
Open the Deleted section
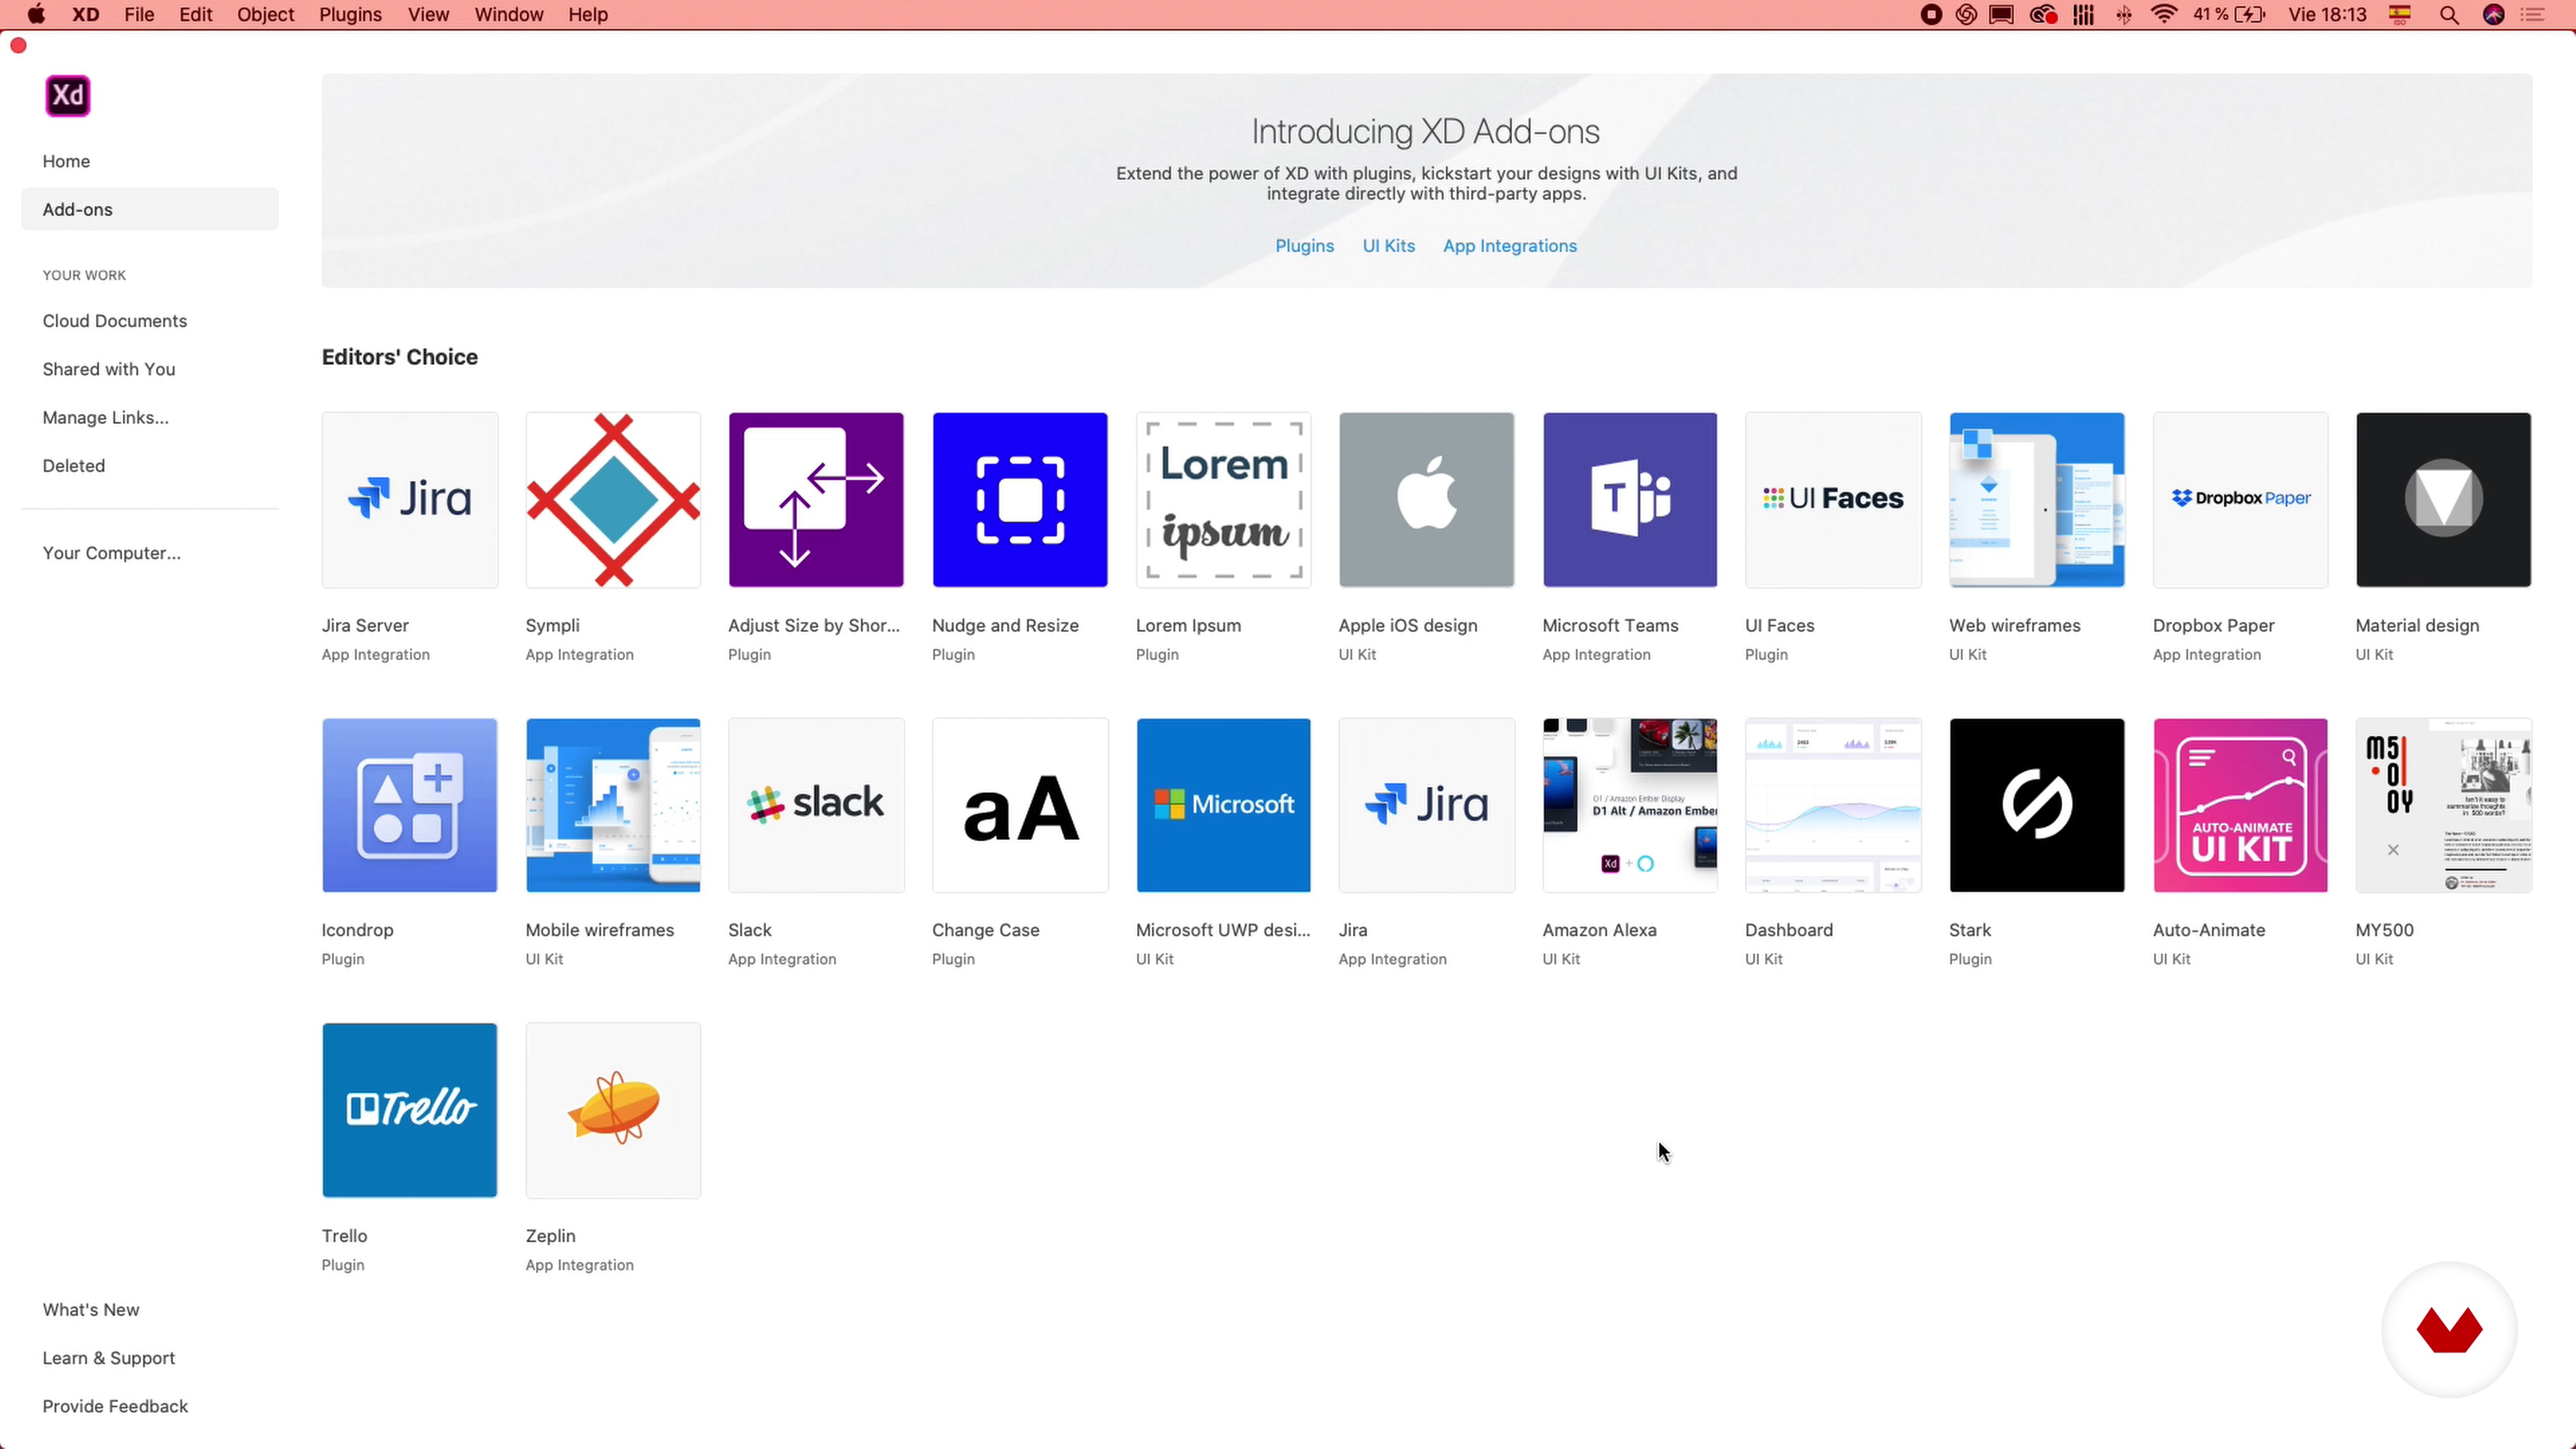pos(74,465)
